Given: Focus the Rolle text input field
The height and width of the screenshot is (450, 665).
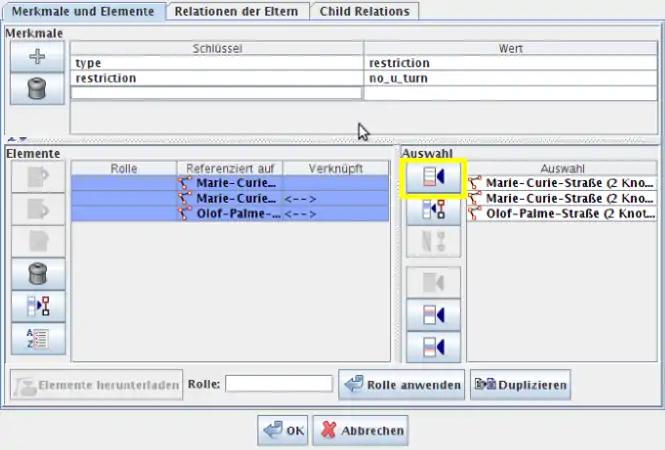Looking at the screenshot, I should coord(279,384).
